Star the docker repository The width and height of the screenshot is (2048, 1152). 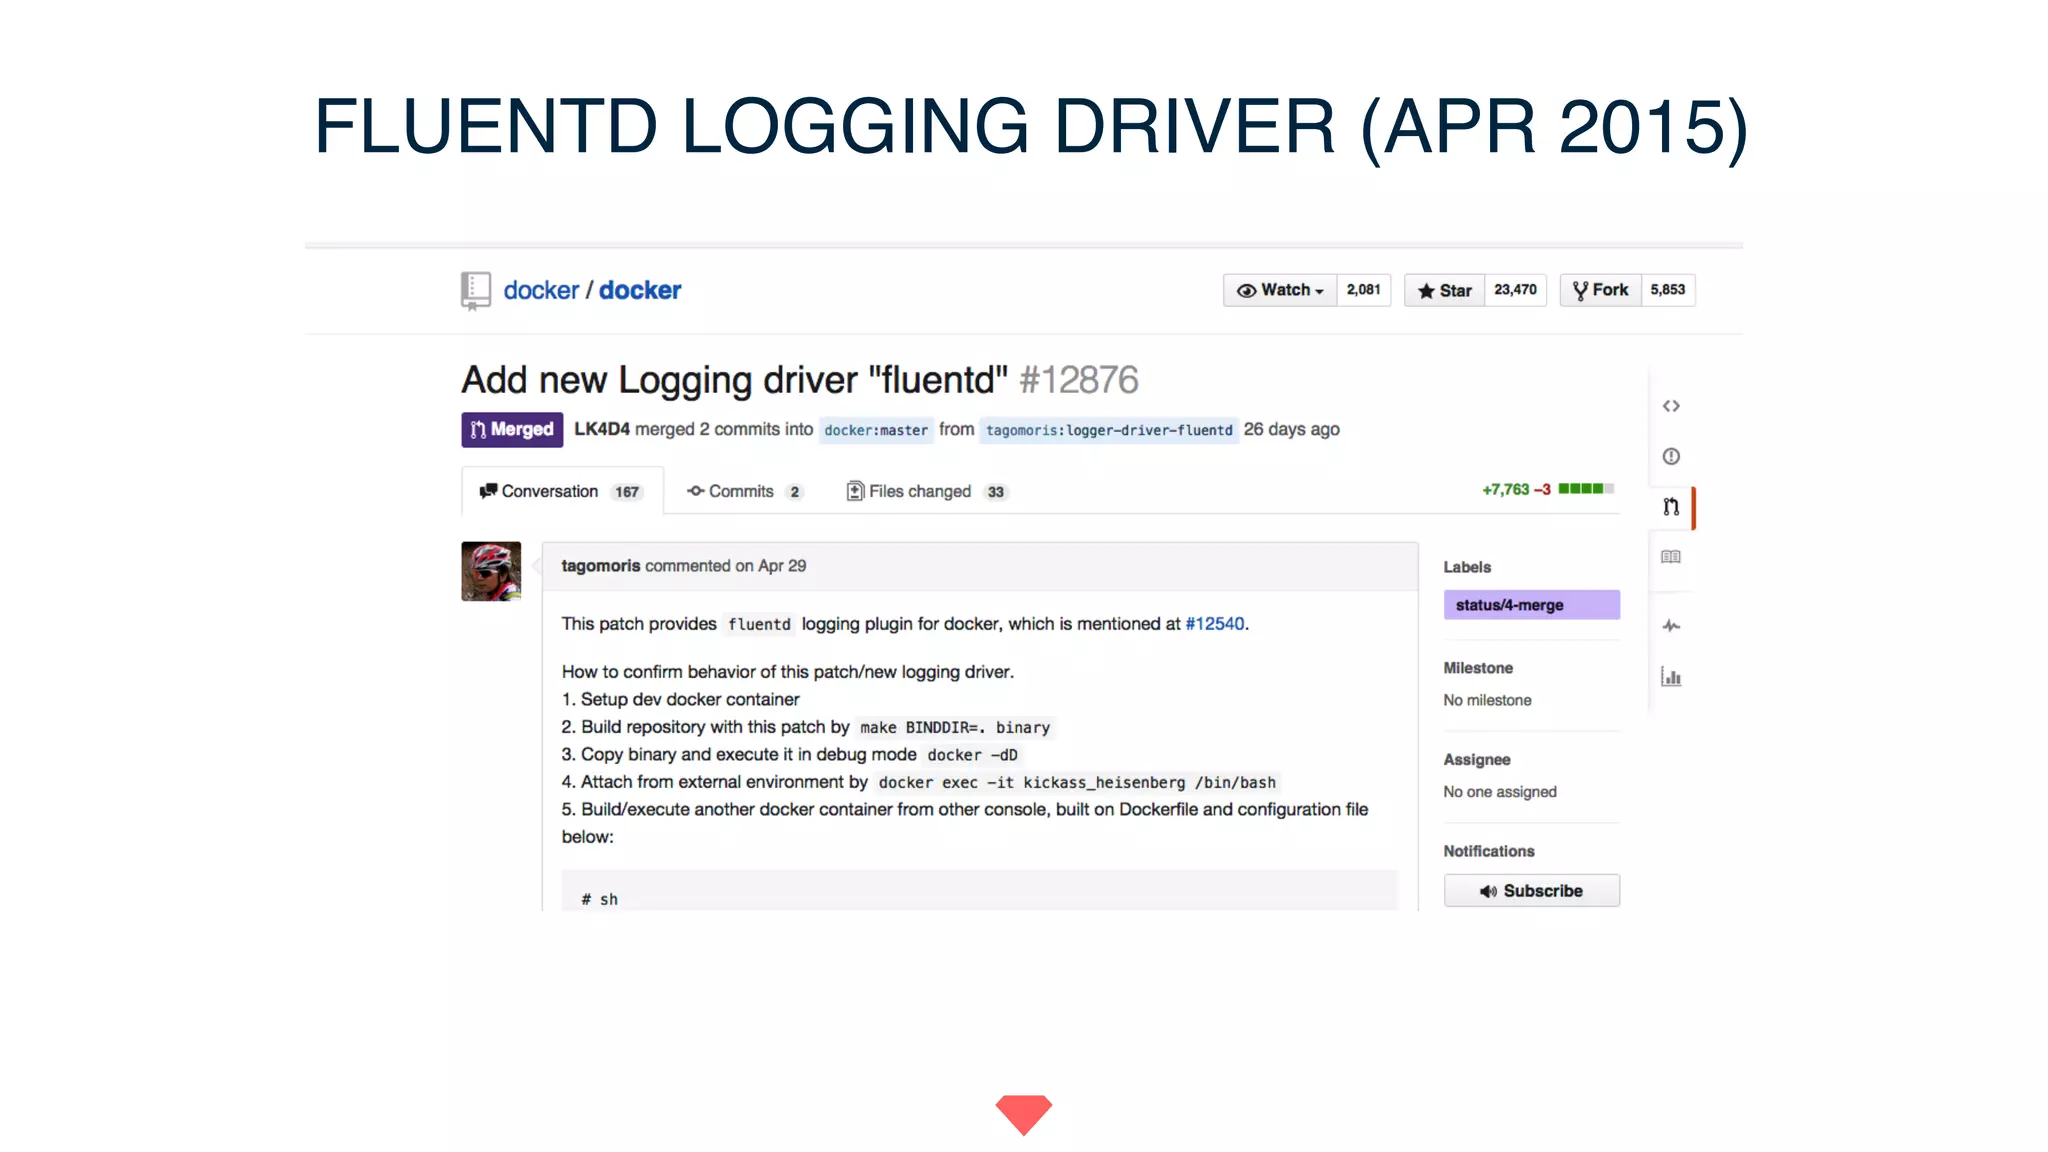coord(1445,290)
